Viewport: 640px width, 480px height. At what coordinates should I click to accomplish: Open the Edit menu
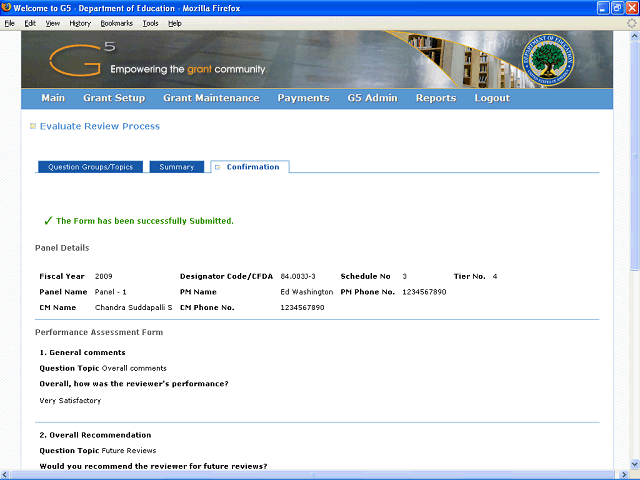tap(30, 23)
